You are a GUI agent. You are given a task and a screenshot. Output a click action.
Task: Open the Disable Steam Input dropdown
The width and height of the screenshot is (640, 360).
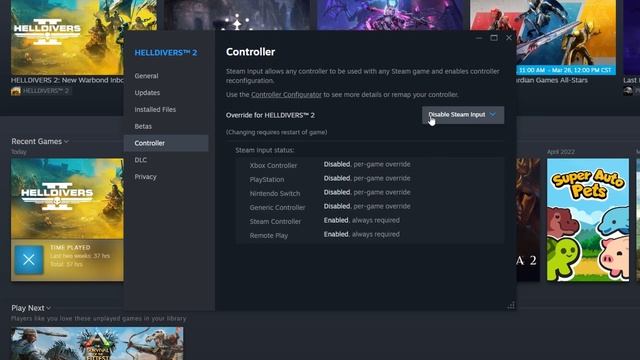pyautogui.click(x=463, y=115)
